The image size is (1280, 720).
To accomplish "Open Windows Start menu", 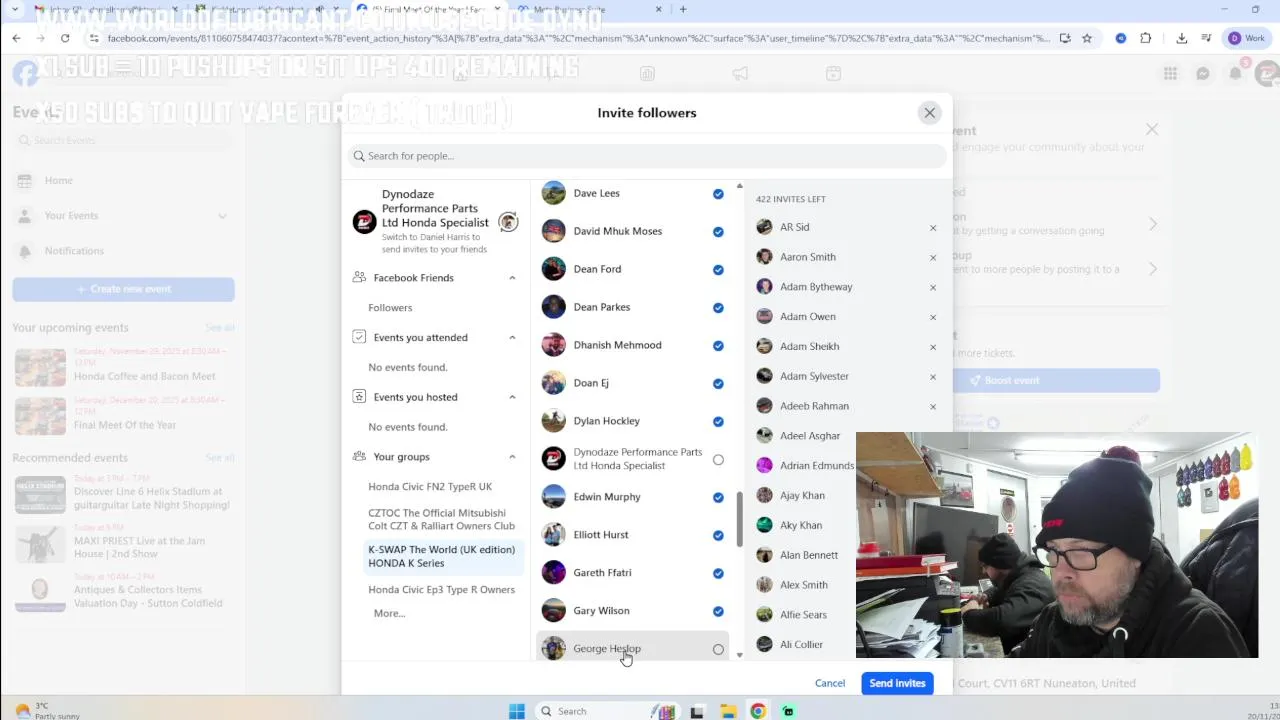I will click(517, 711).
